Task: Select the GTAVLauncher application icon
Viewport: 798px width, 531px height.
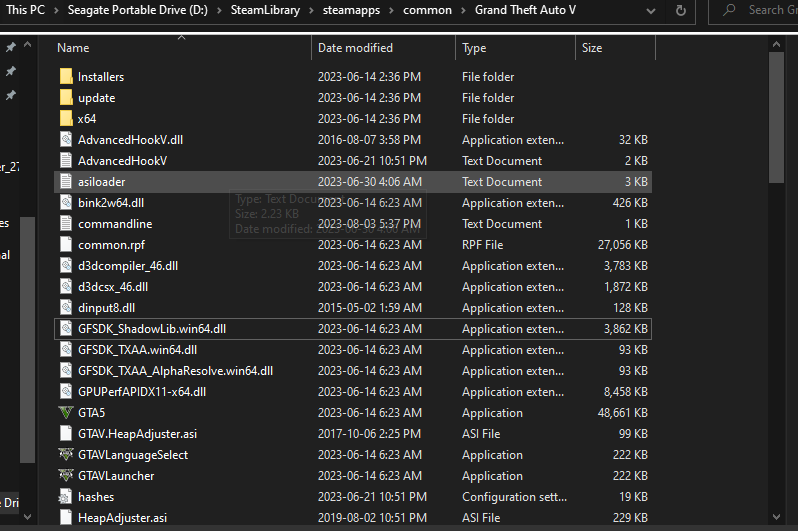Action: click(x=66, y=476)
